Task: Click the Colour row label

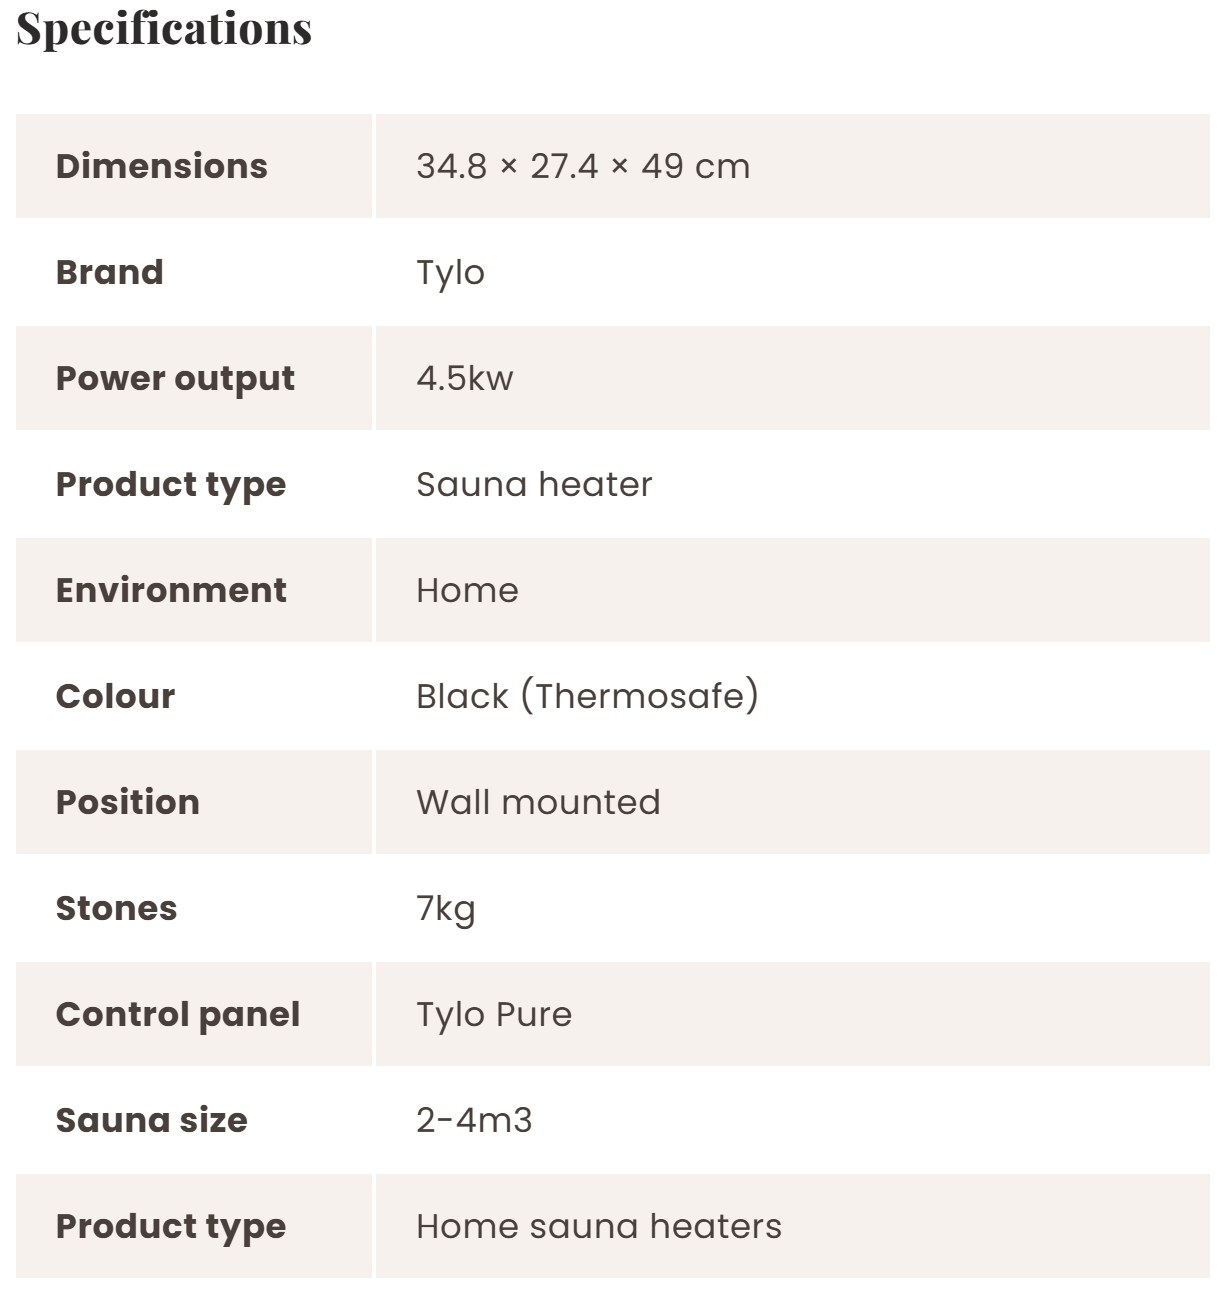Action: pyautogui.click(x=115, y=696)
